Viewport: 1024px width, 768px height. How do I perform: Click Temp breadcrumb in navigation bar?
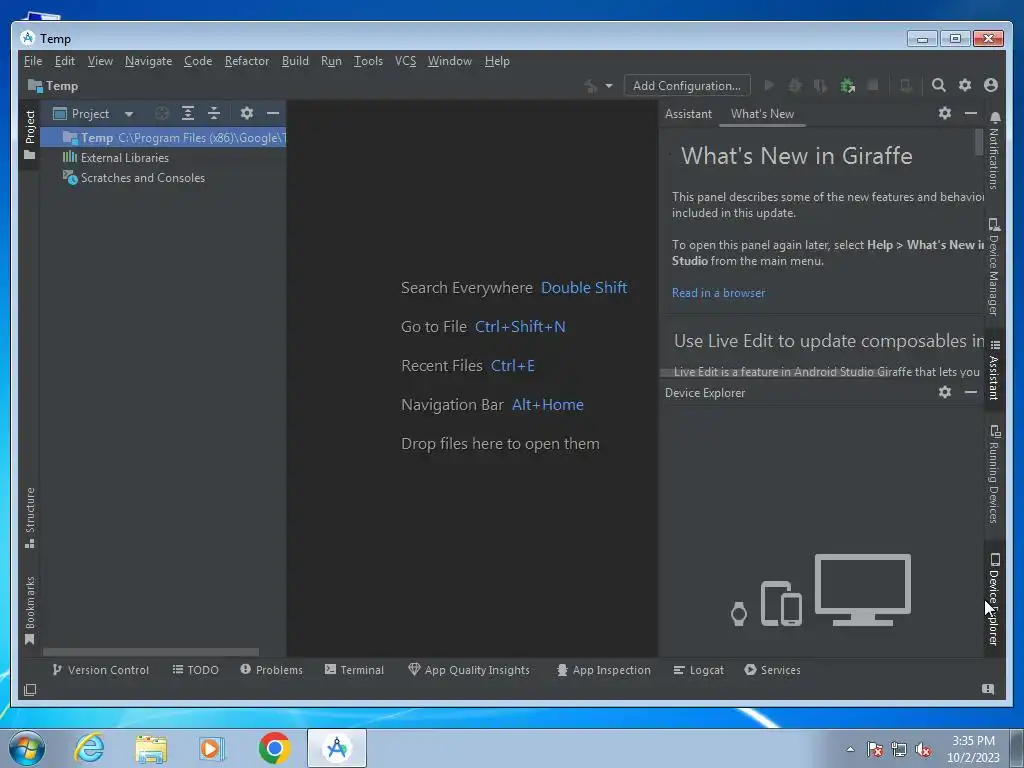coord(53,86)
